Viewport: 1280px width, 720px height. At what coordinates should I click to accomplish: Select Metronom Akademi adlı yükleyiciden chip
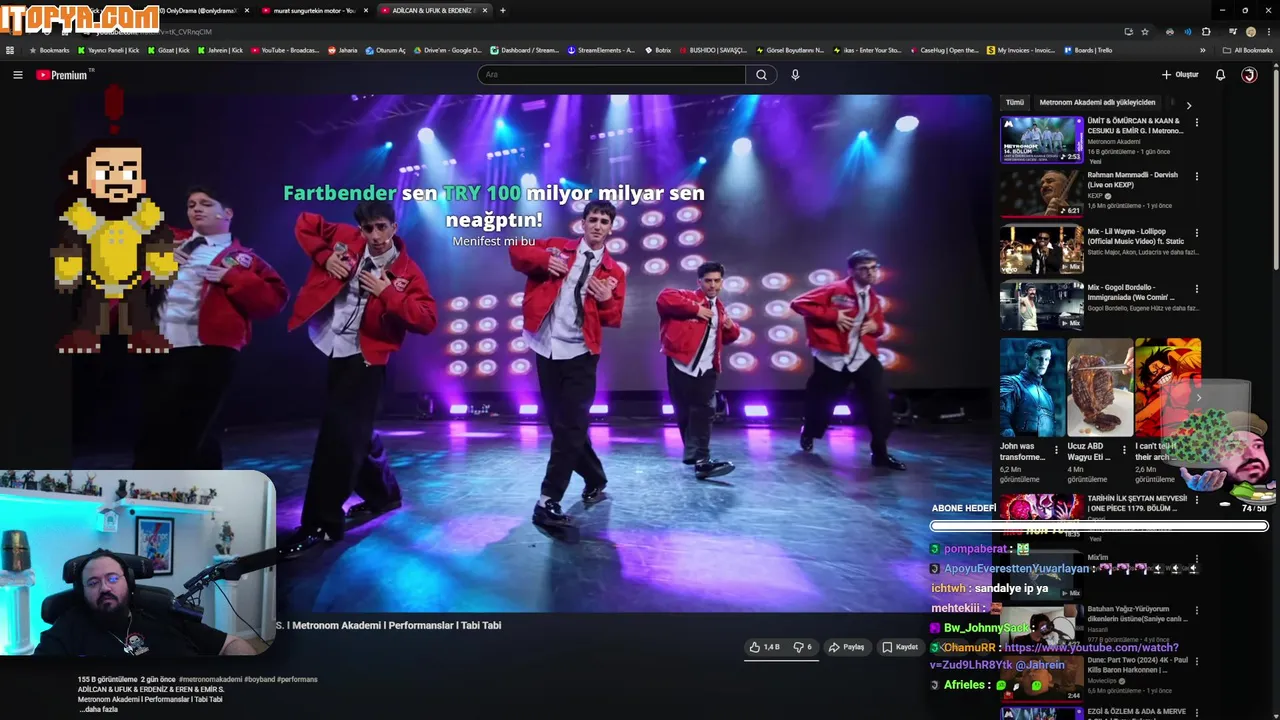point(1097,102)
